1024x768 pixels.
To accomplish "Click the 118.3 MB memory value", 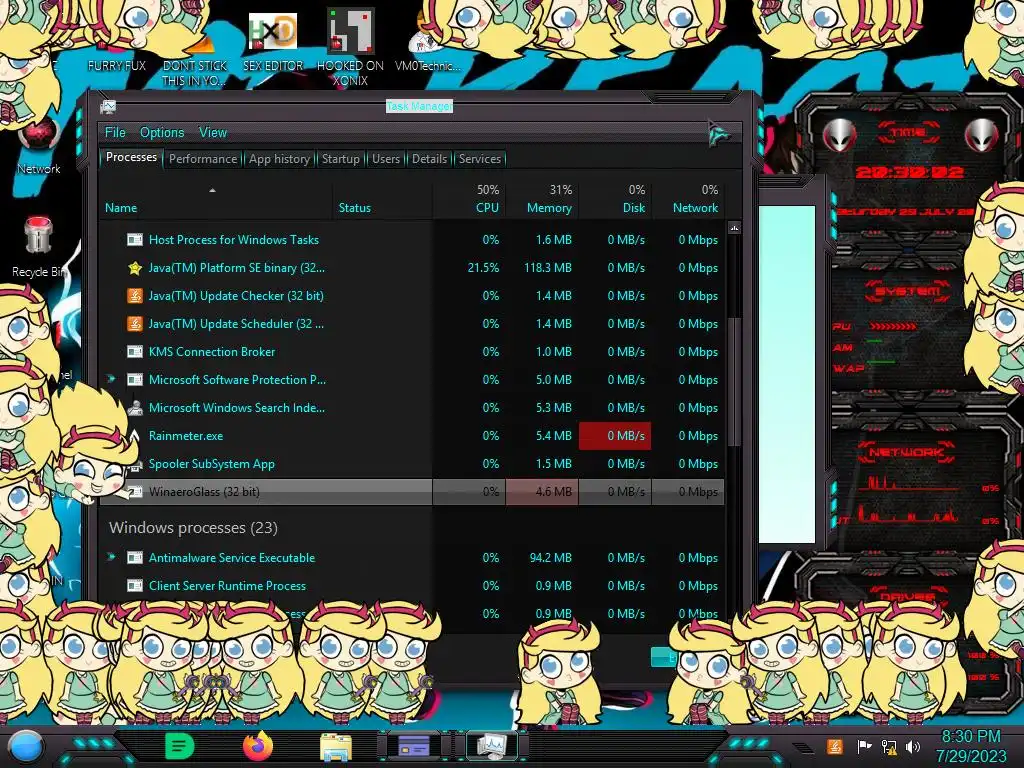I will [548, 268].
